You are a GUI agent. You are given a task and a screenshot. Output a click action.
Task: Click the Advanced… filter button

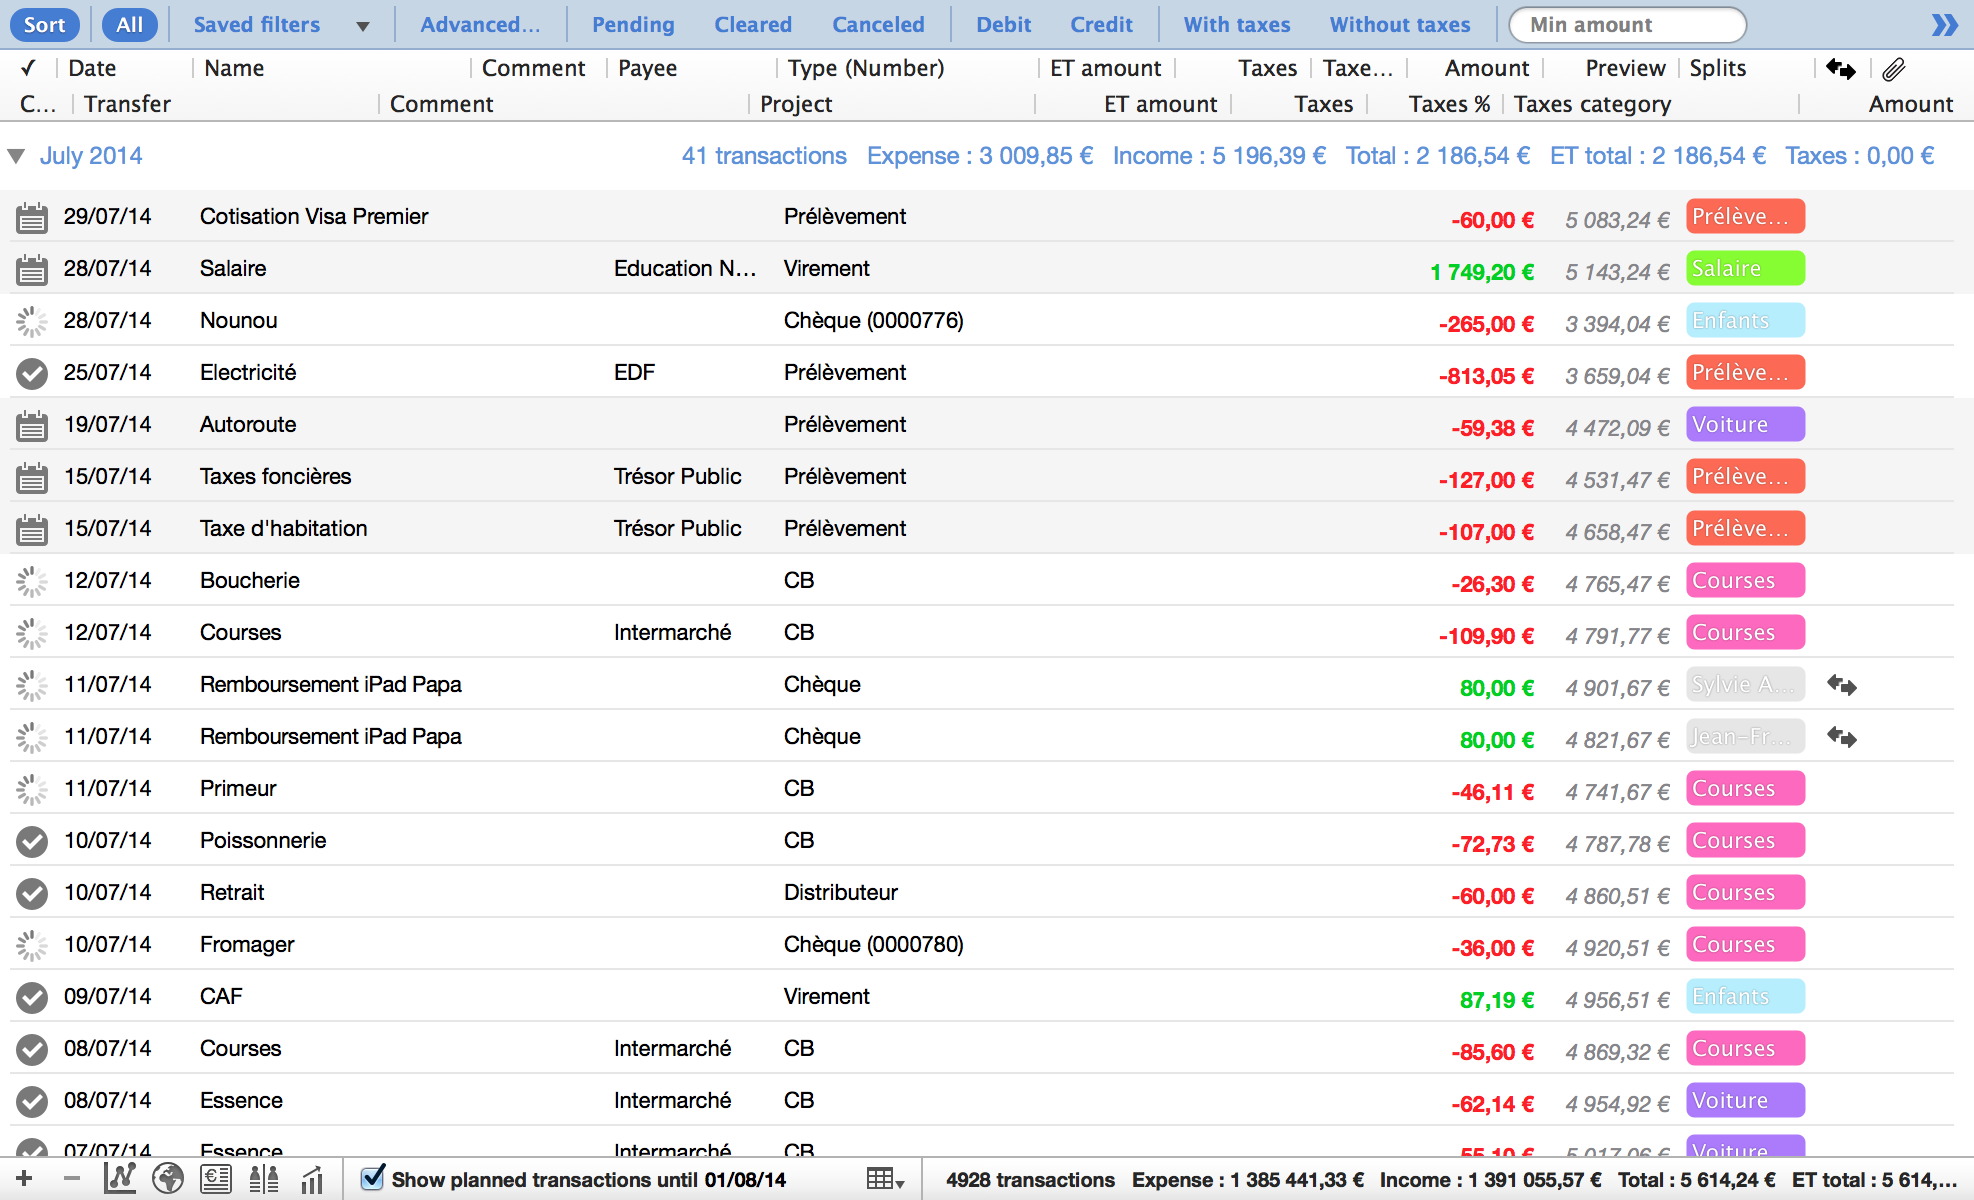point(480,25)
